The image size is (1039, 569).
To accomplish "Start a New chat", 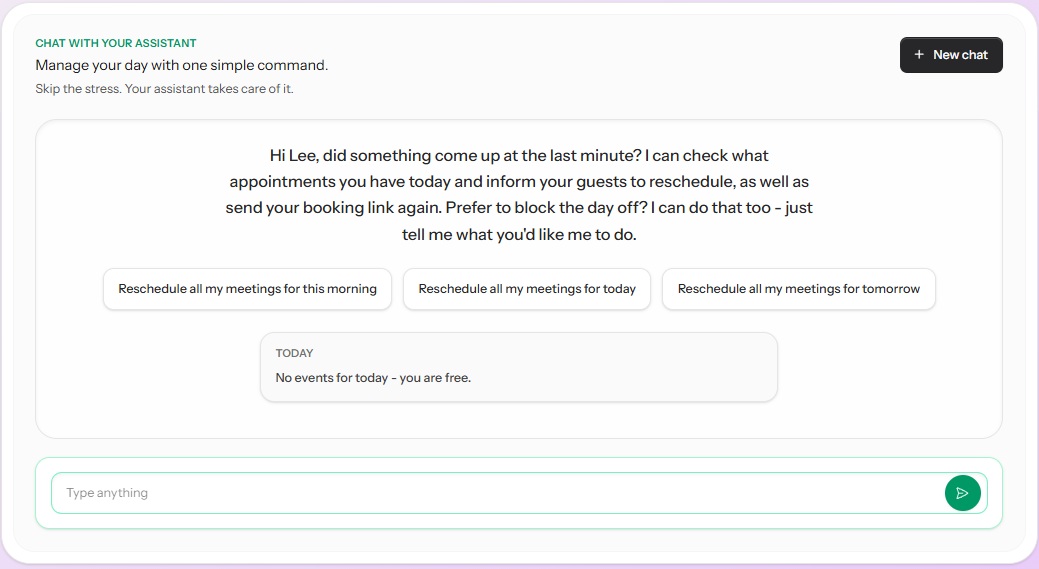I will [x=951, y=55].
